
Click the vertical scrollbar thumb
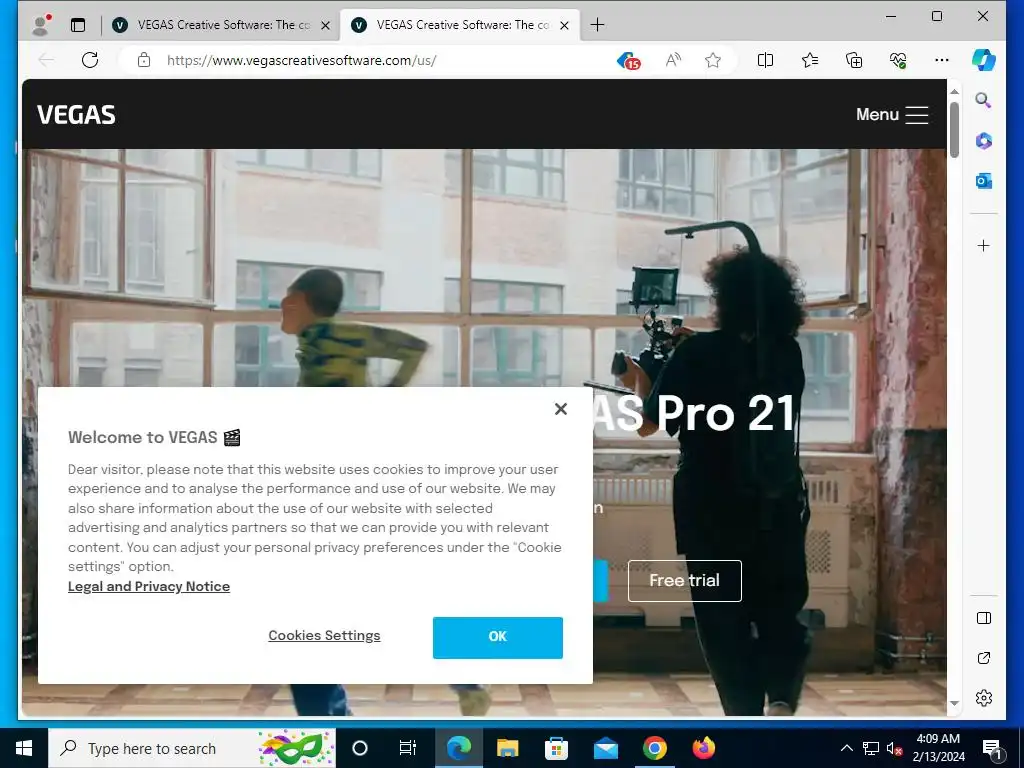(x=954, y=129)
